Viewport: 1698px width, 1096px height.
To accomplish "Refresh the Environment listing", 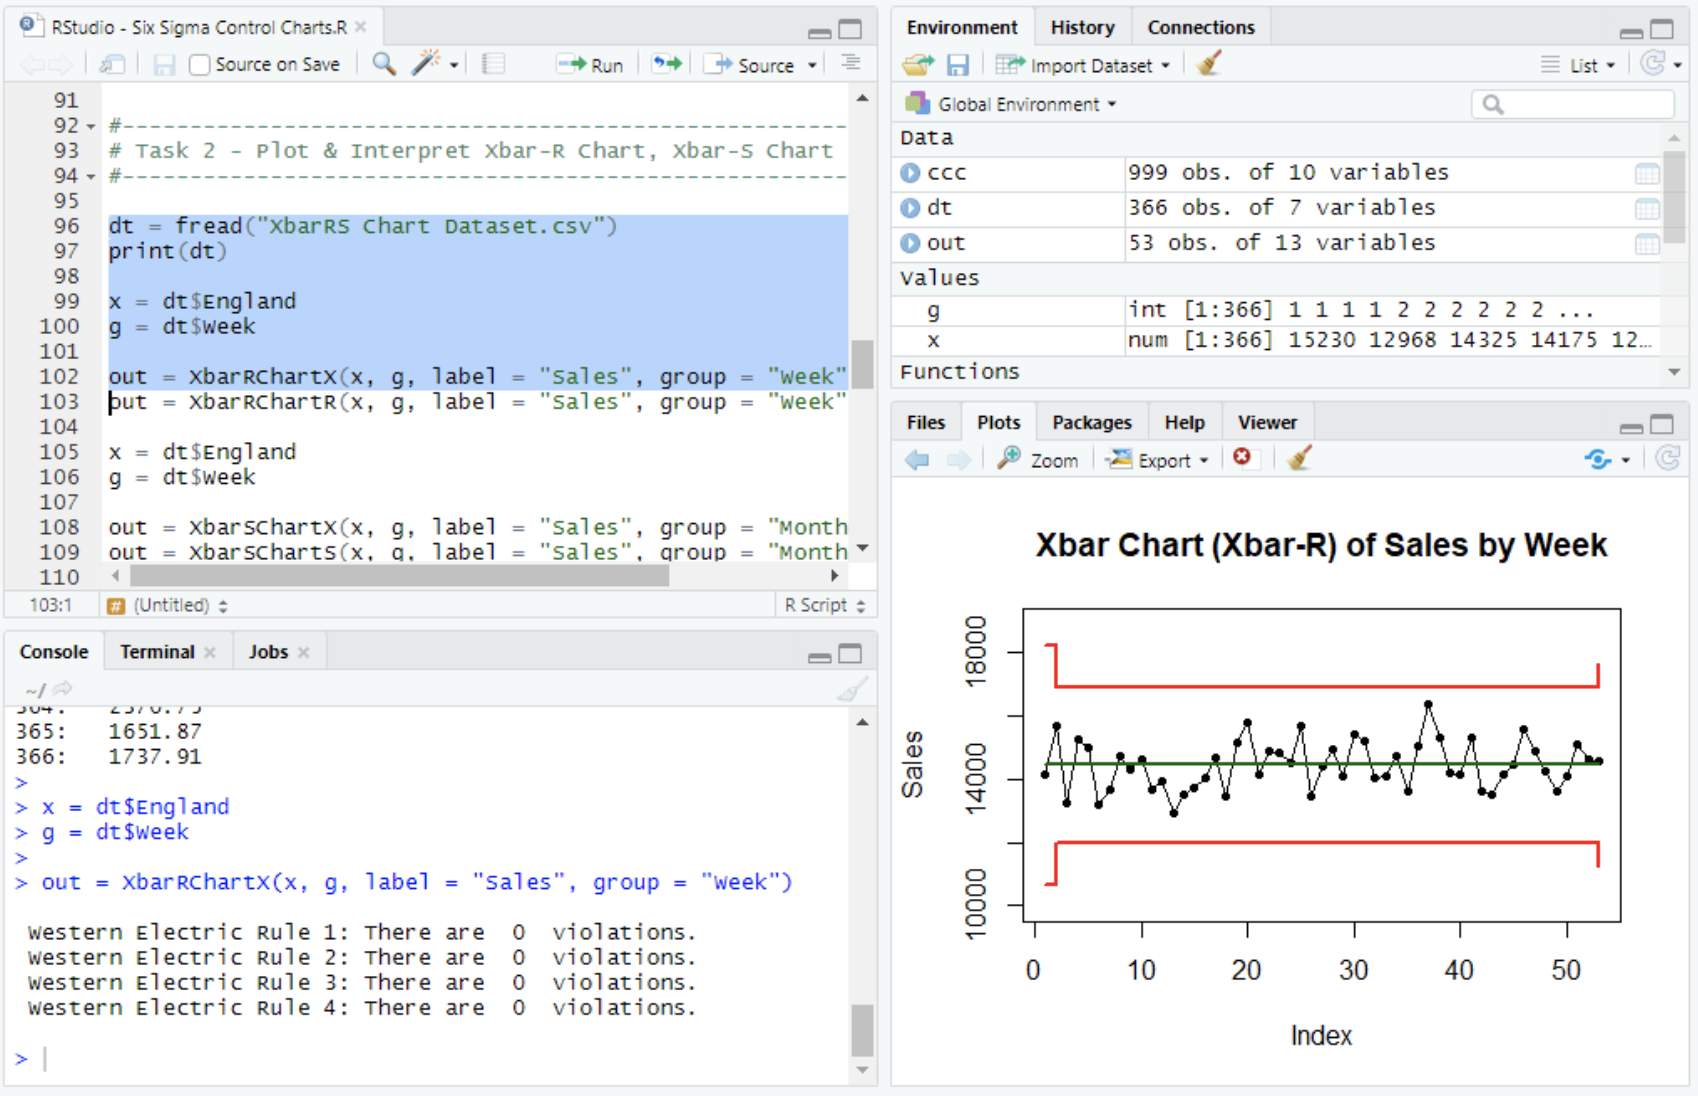I will click(1657, 64).
